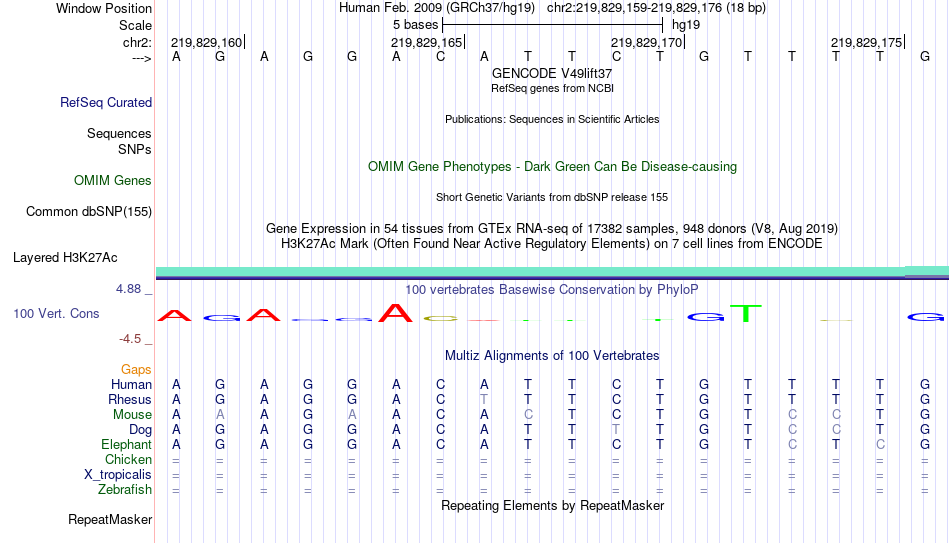Click the tall green T PhyloP logo letter
Screen dimensions: 950x543
746,313
